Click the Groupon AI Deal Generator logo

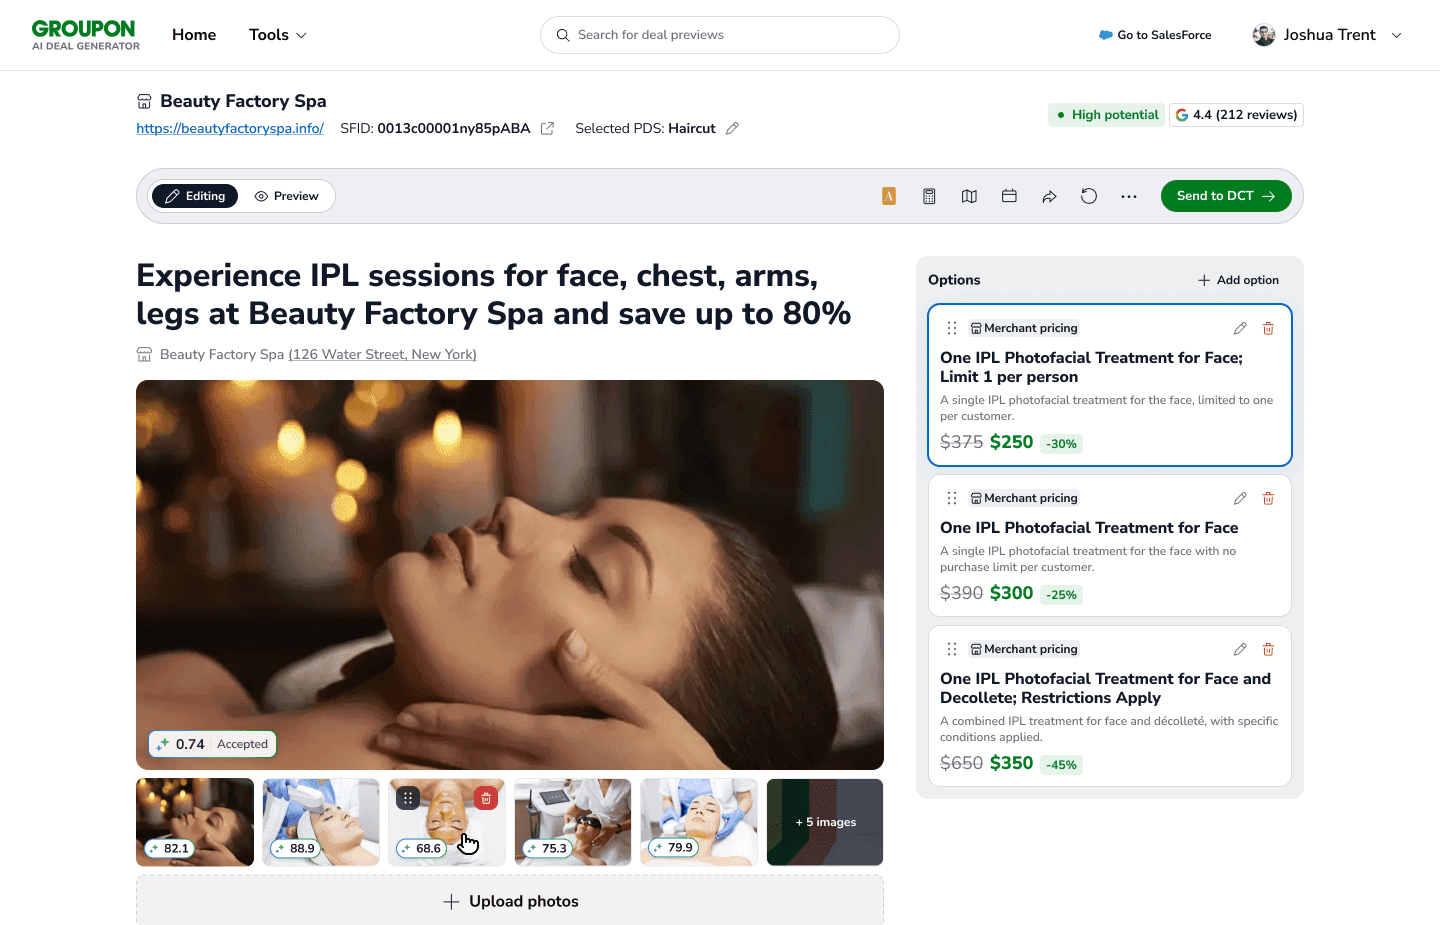pos(86,35)
